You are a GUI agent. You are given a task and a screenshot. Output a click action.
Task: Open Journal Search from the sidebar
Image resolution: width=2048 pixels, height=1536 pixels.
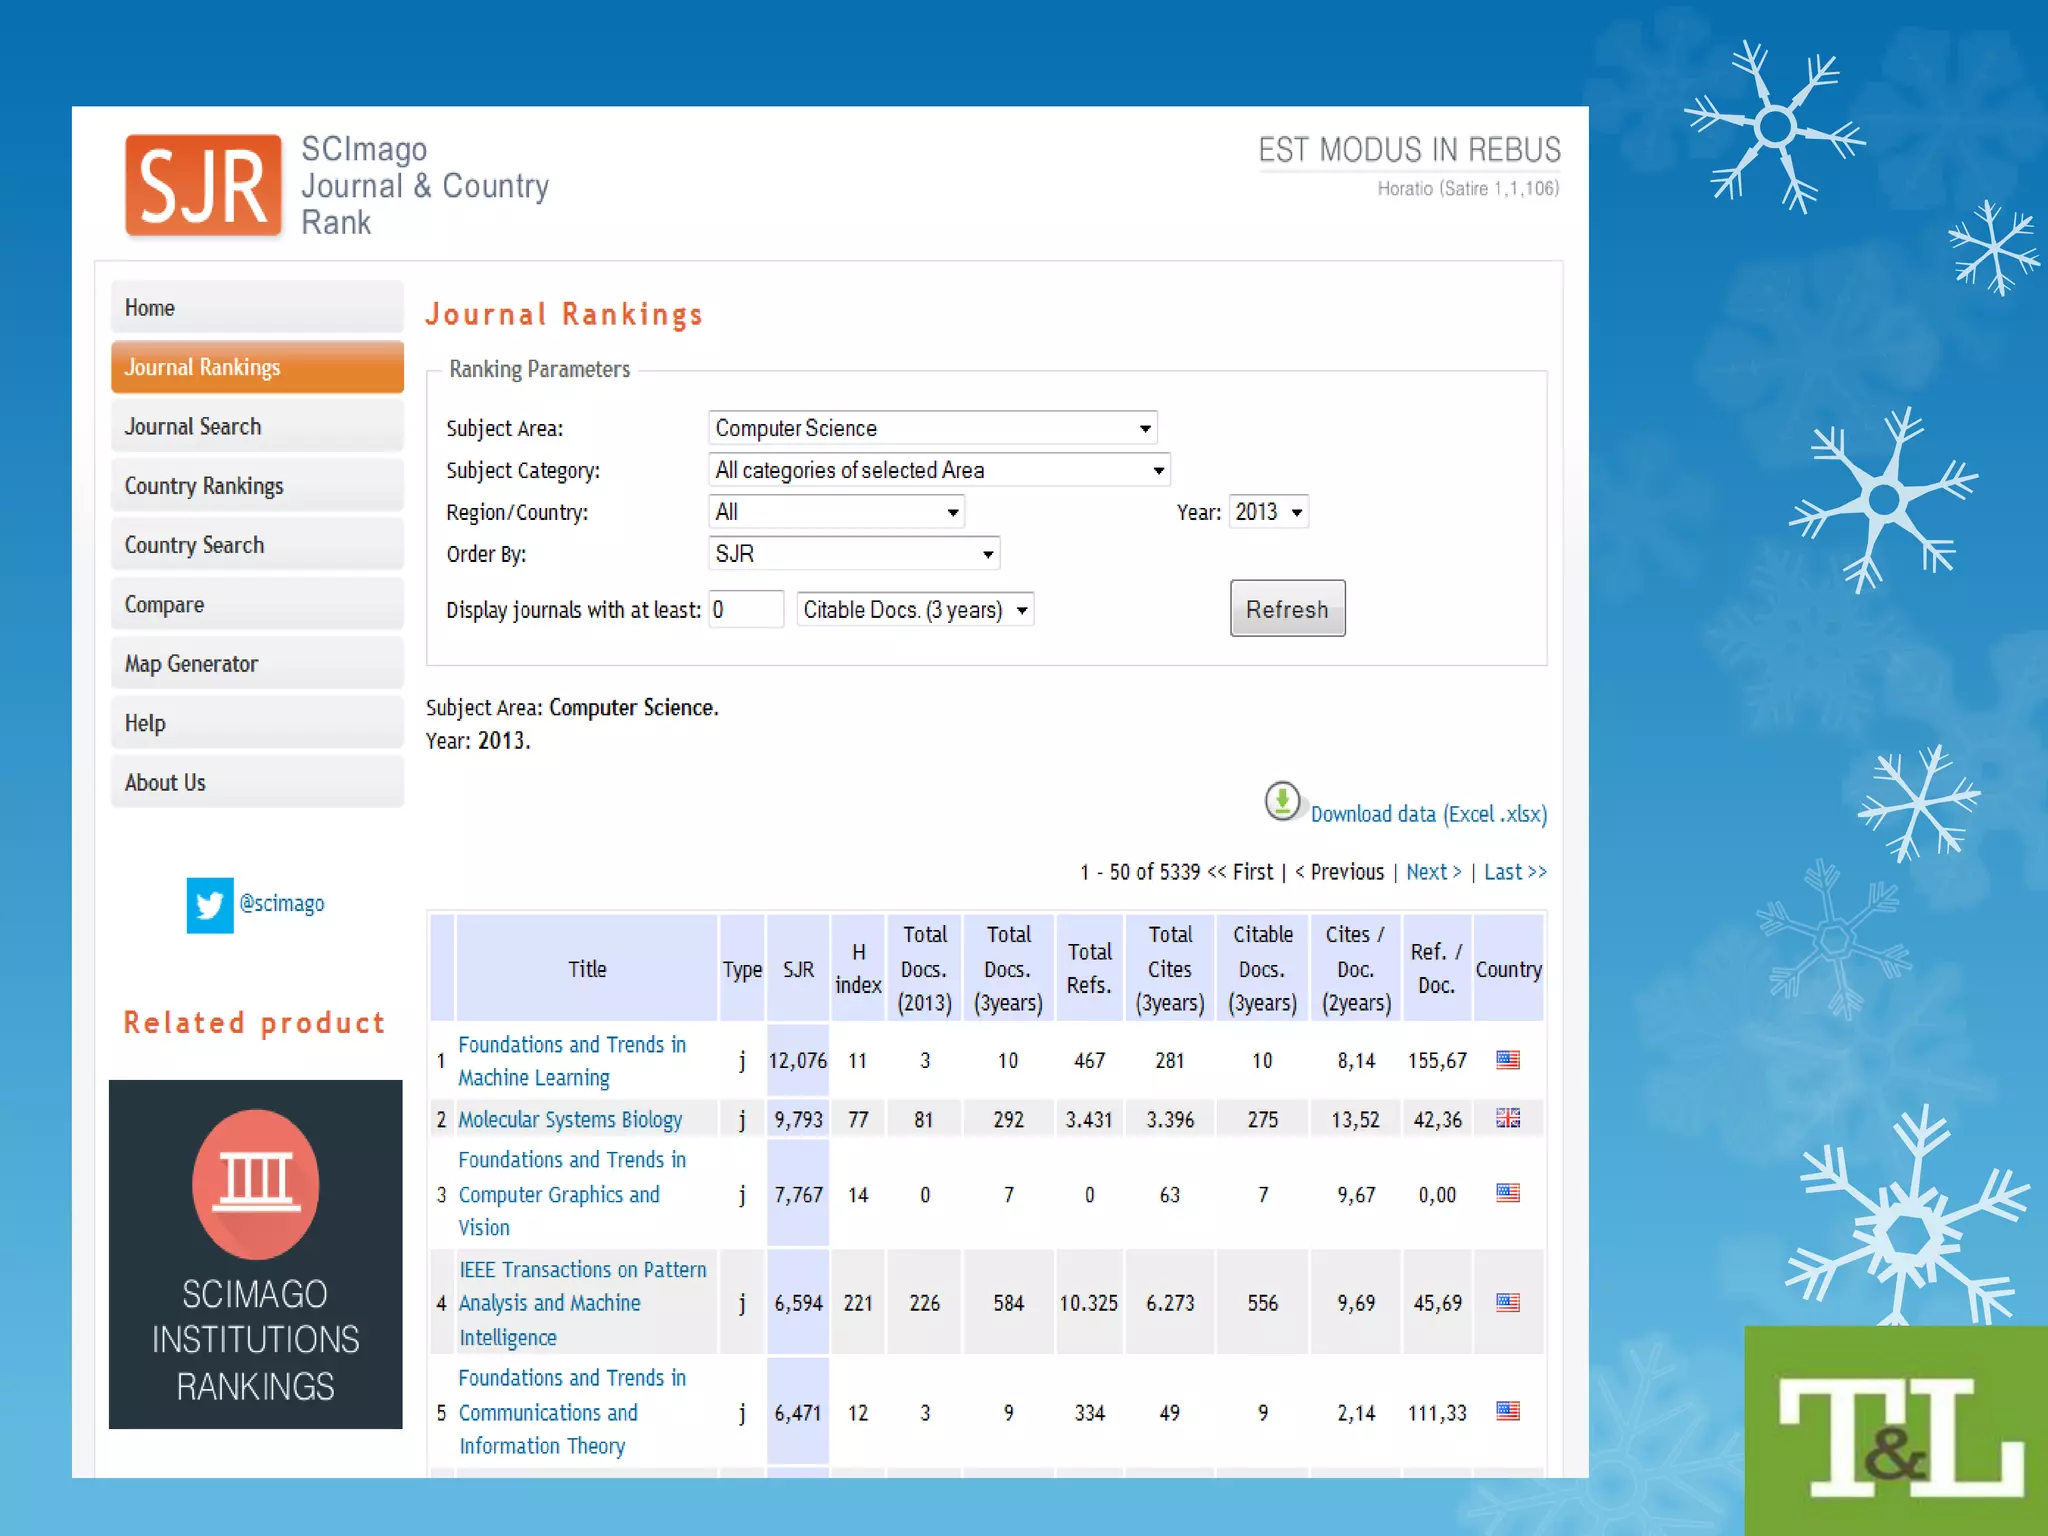point(257,426)
